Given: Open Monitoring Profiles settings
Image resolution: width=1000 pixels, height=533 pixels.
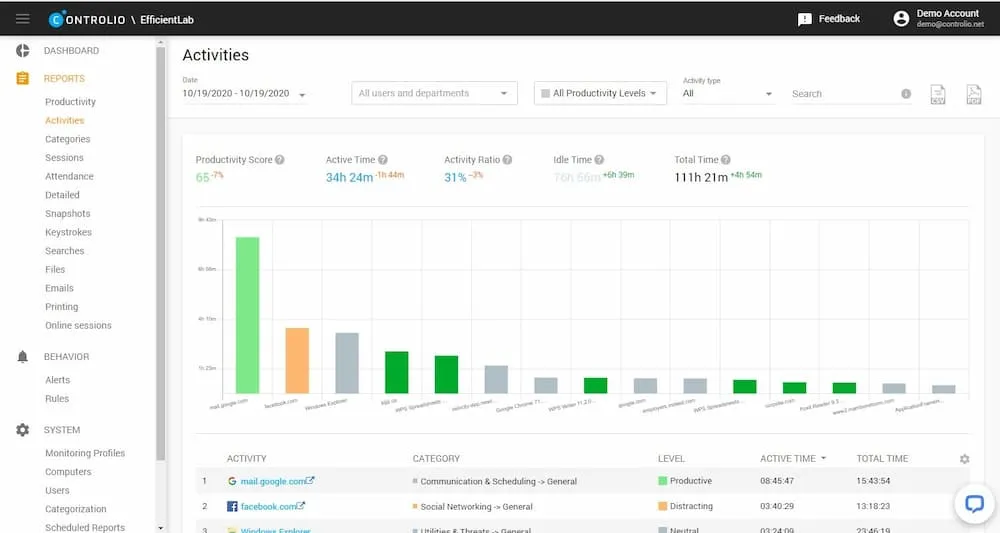Looking at the screenshot, I should coord(85,453).
